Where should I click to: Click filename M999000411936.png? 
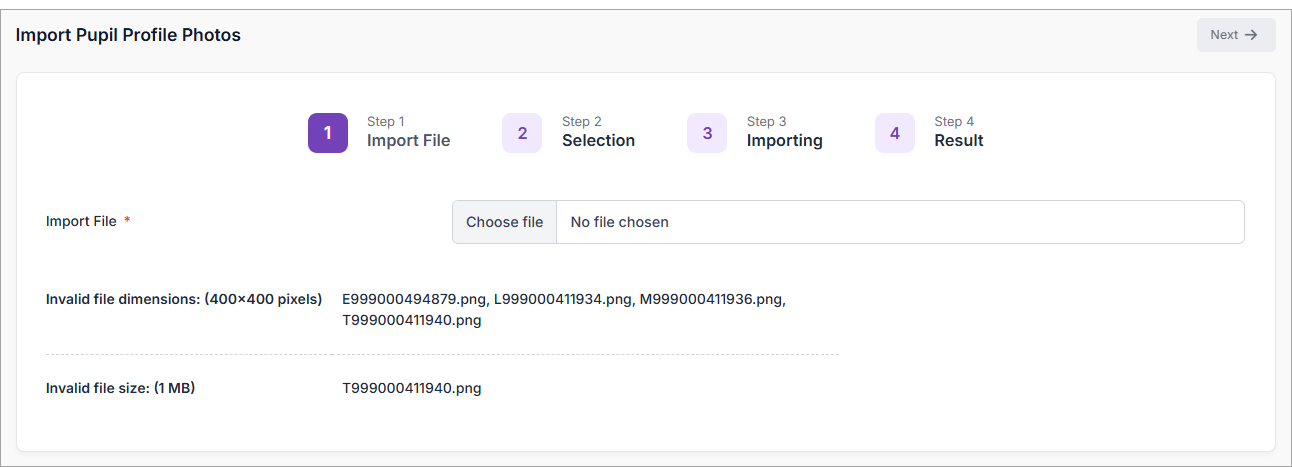(712, 299)
